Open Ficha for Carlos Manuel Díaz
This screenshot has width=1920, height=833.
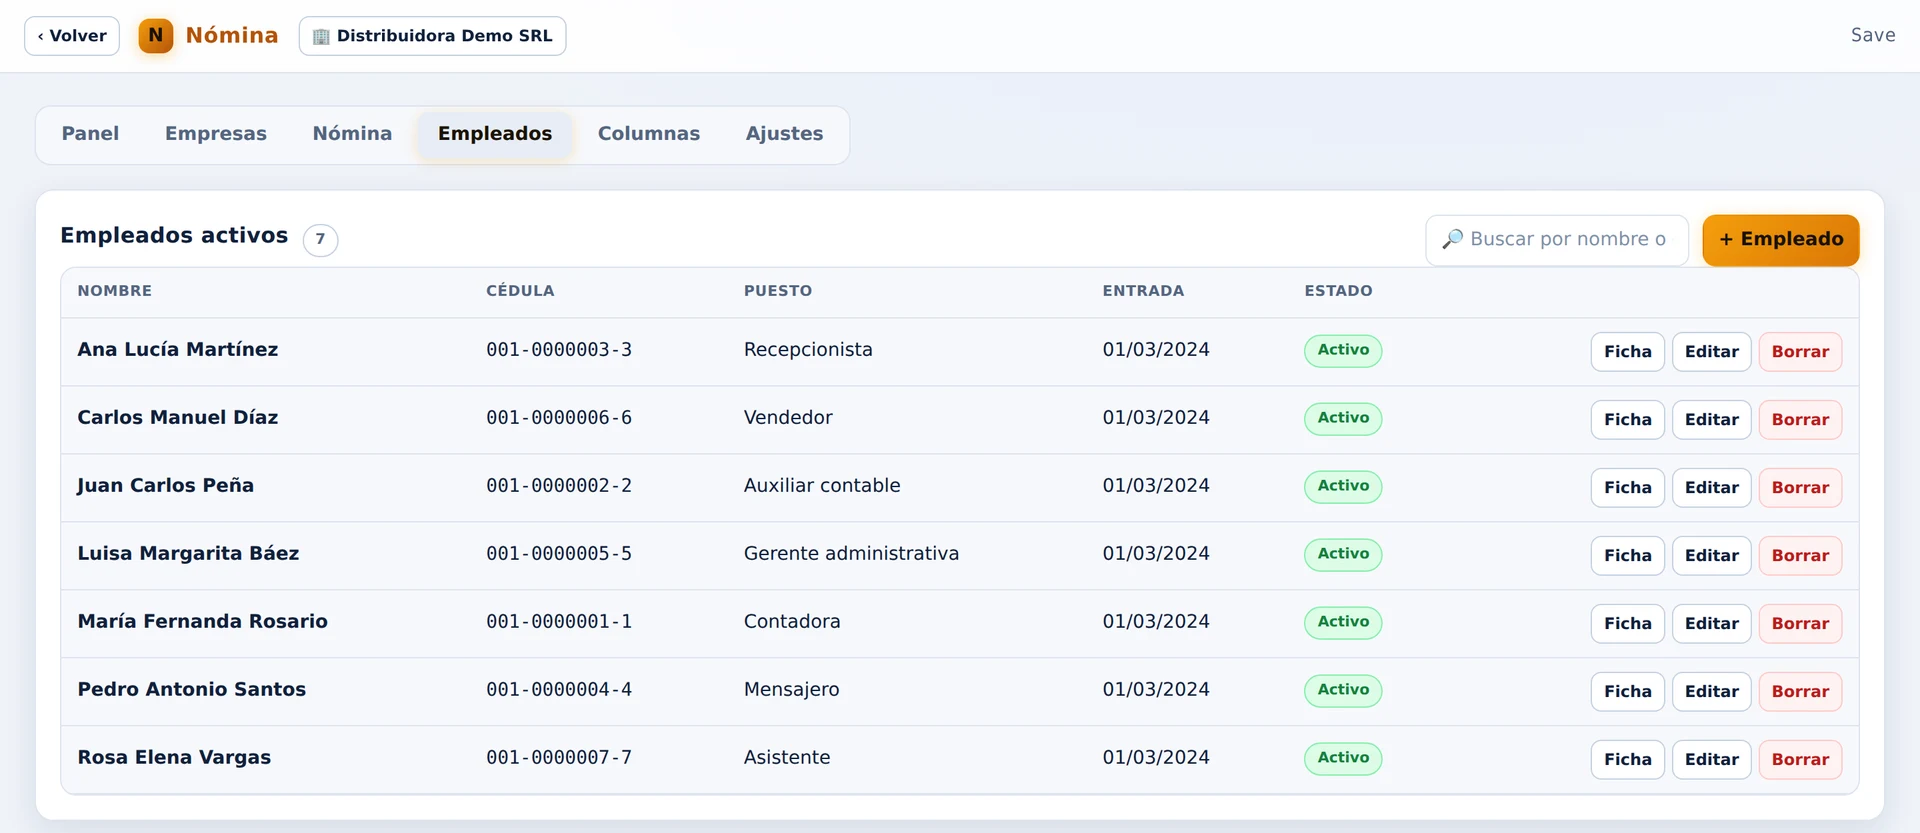[x=1628, y=420]
